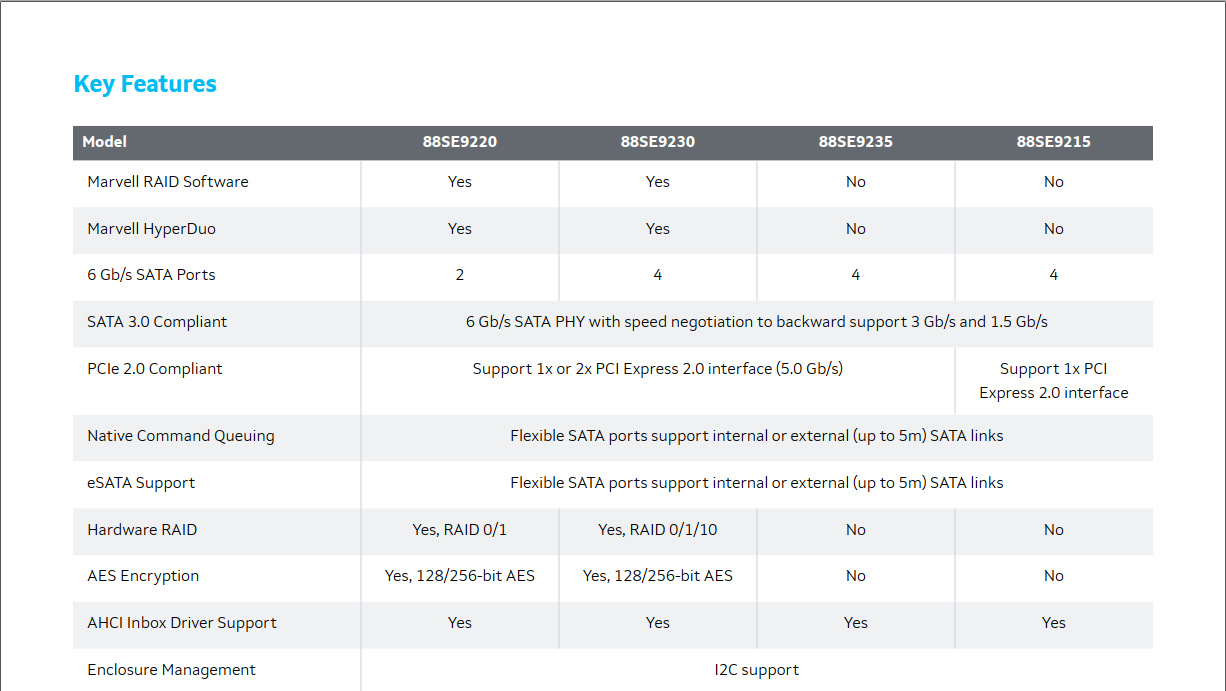This screenshot has height=691, width=1226.
Task: Select the eSATA Support row label
Action: tap(141, 483)
